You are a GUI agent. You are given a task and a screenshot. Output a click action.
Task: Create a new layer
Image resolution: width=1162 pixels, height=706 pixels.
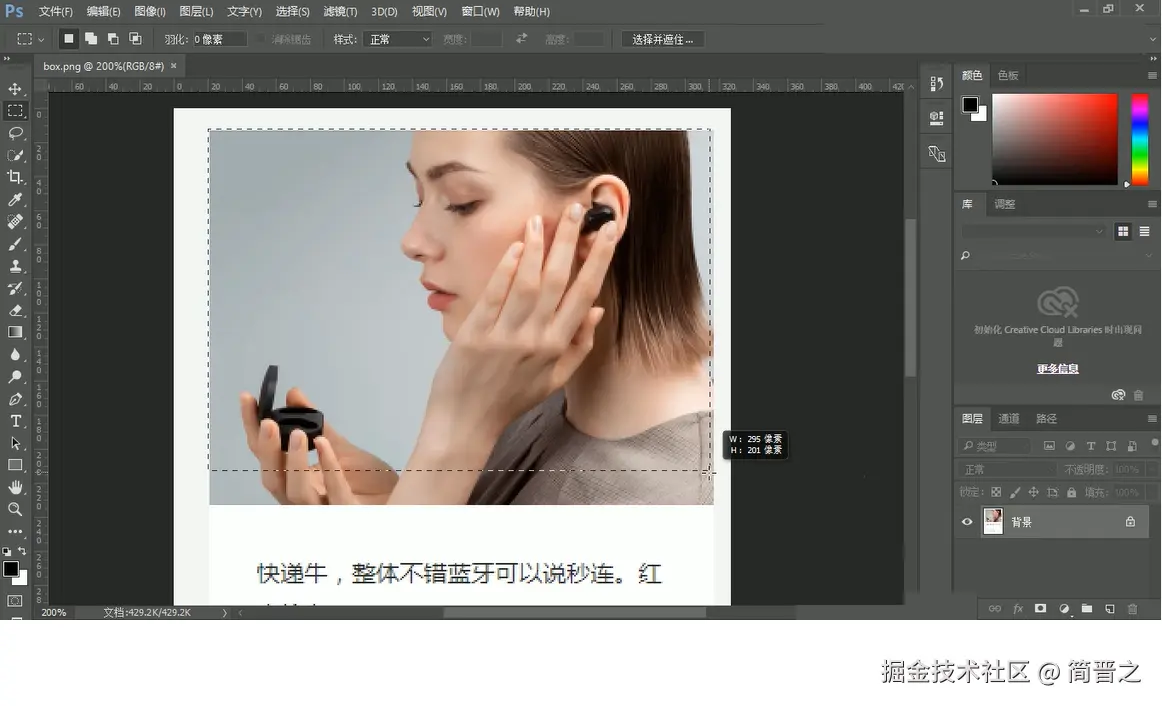pyautogui.click(x=1108, y=608)
